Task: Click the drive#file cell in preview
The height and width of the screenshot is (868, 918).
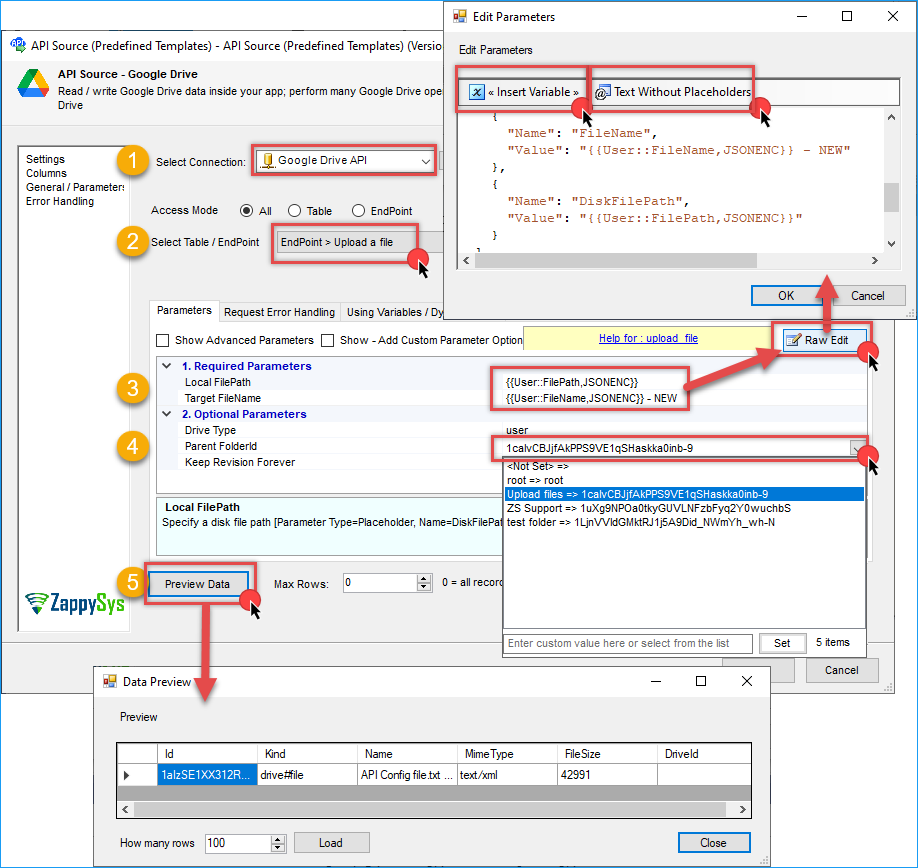Action: pos(307,775)
